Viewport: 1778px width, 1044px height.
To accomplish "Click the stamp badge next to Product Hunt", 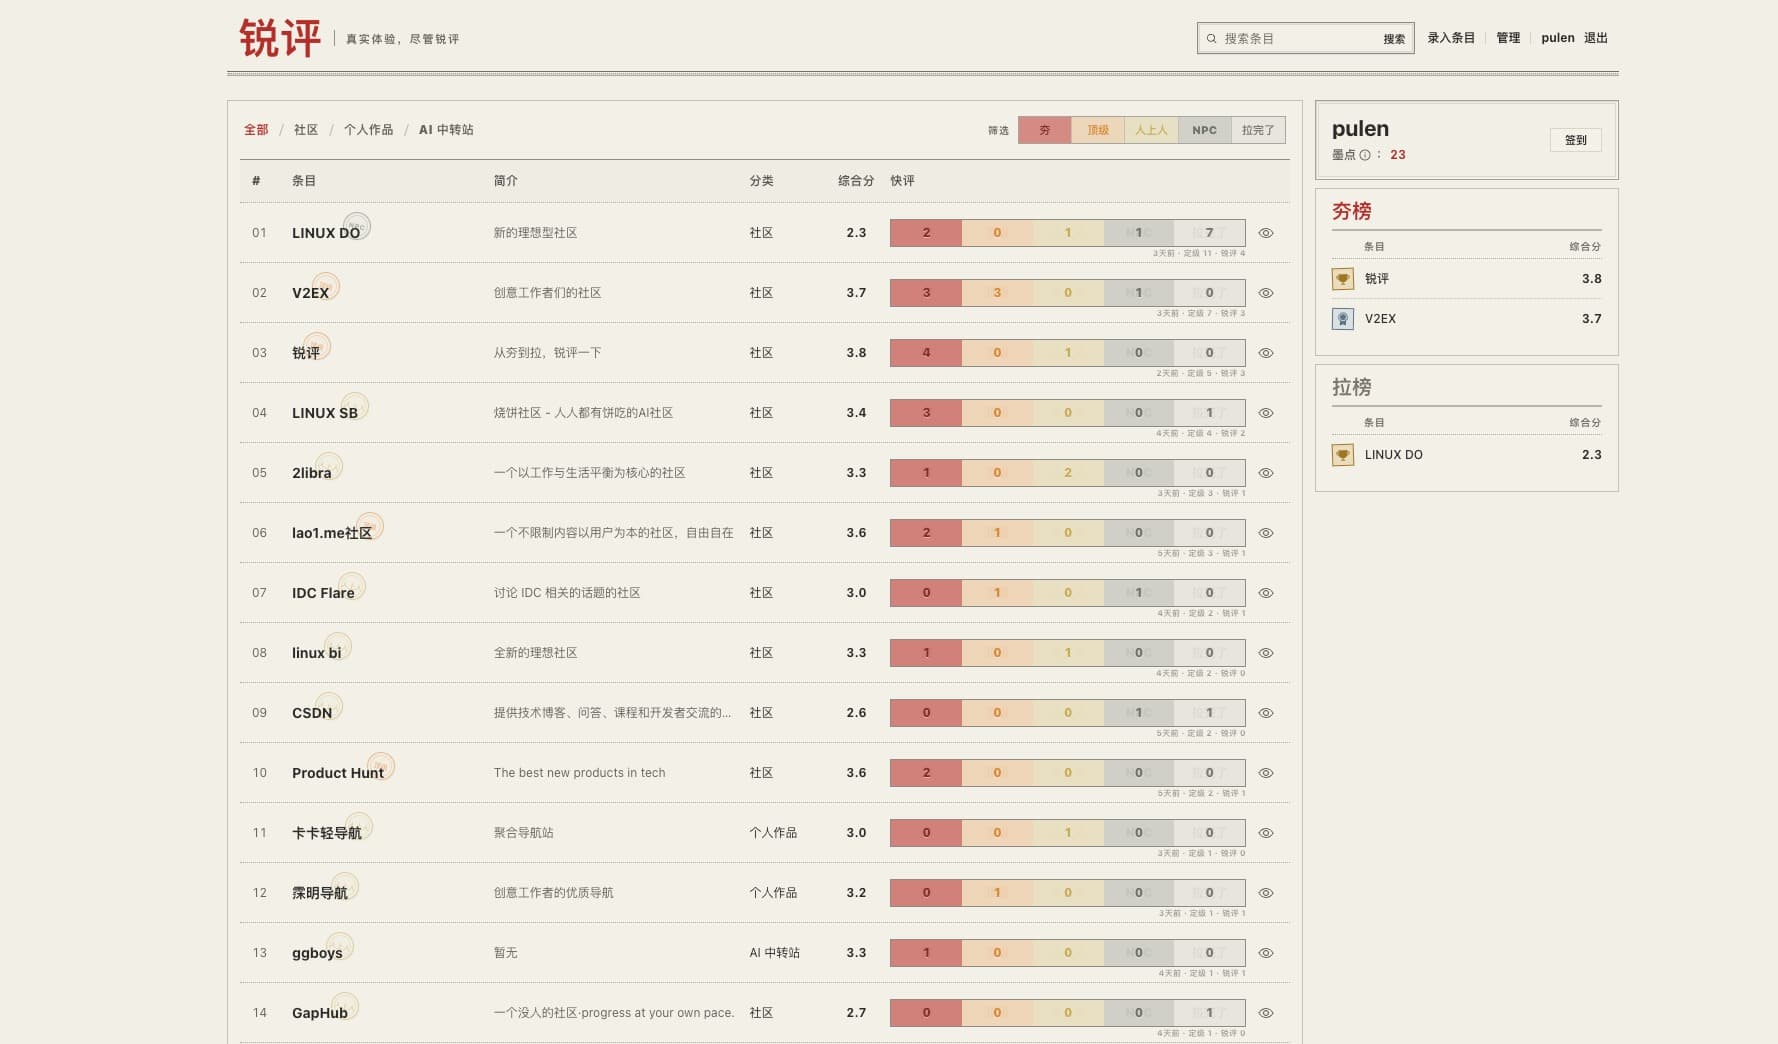I will pos(381,766).
